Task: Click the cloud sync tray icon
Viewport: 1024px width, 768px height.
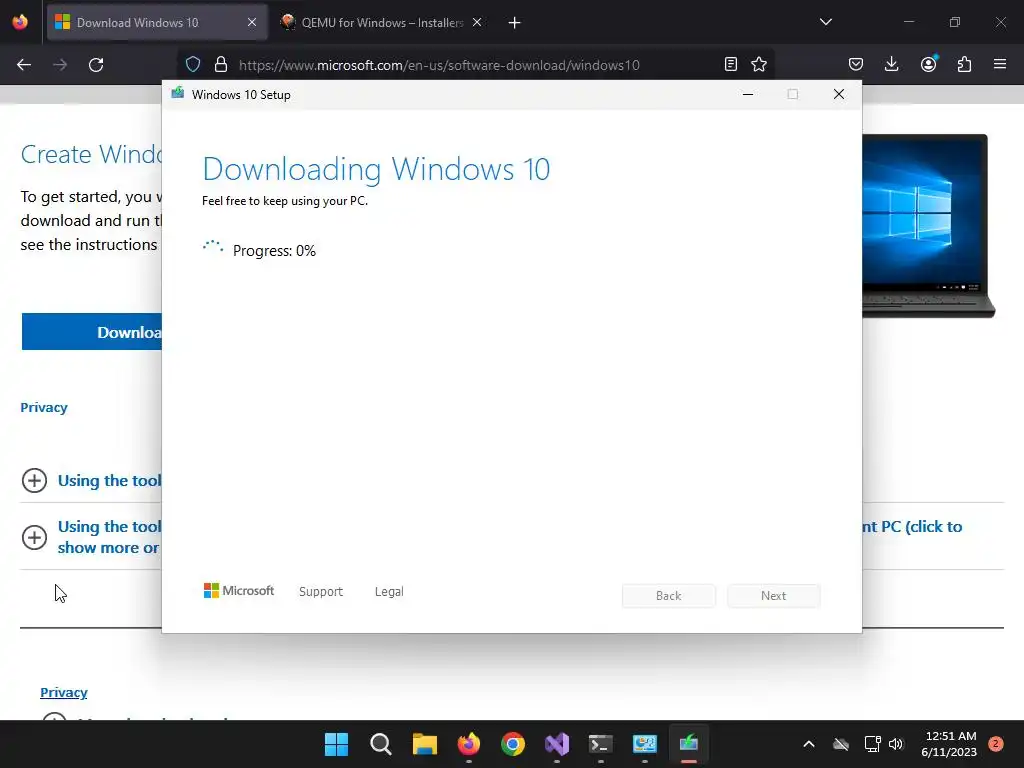Action: (x=841, y=744)
